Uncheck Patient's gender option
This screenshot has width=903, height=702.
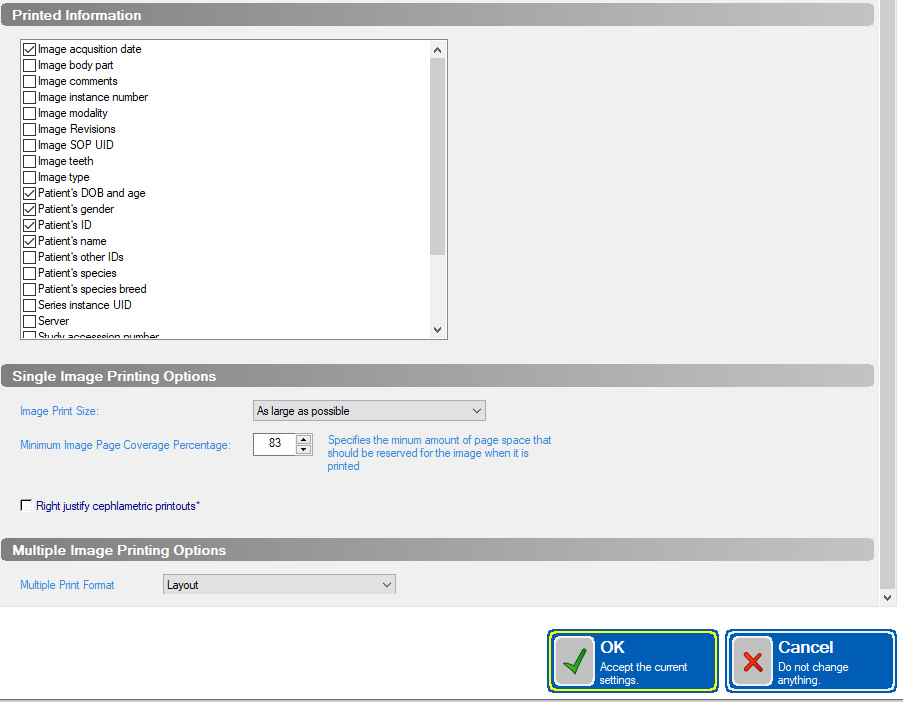coord(29,210)
